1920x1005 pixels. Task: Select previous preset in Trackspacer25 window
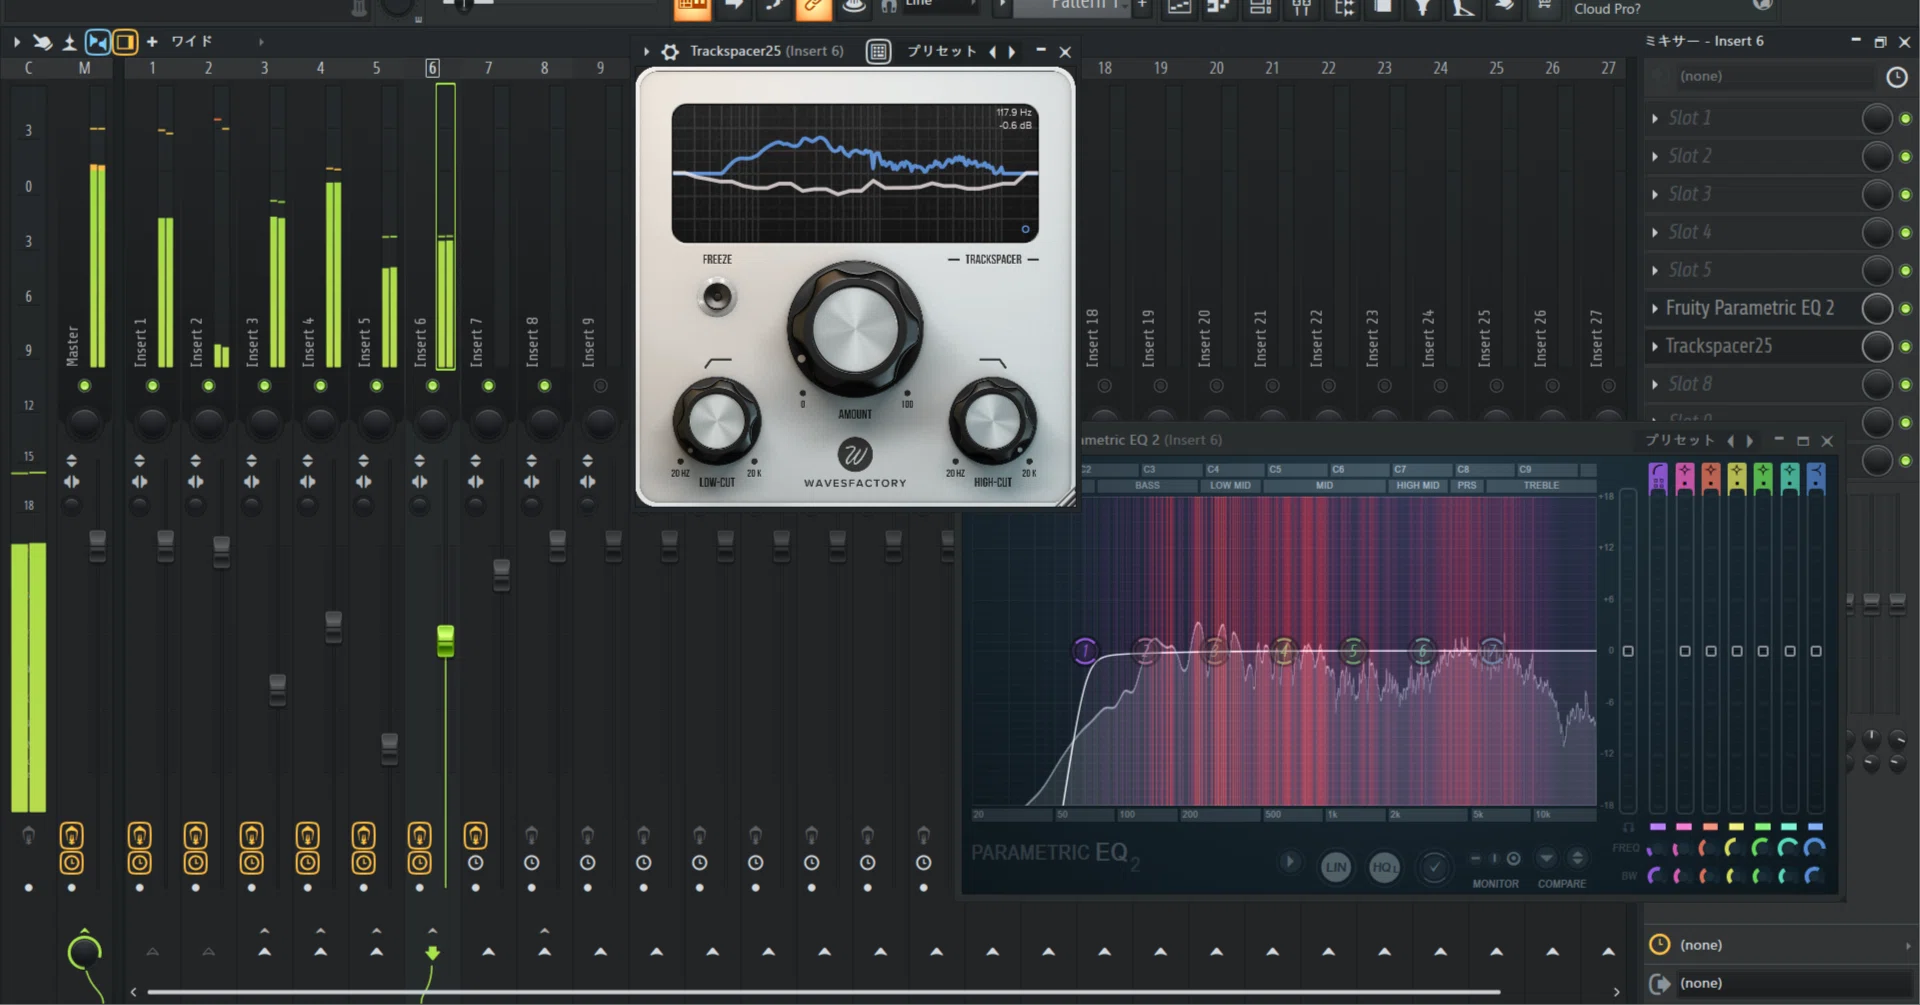click(992, 52)
